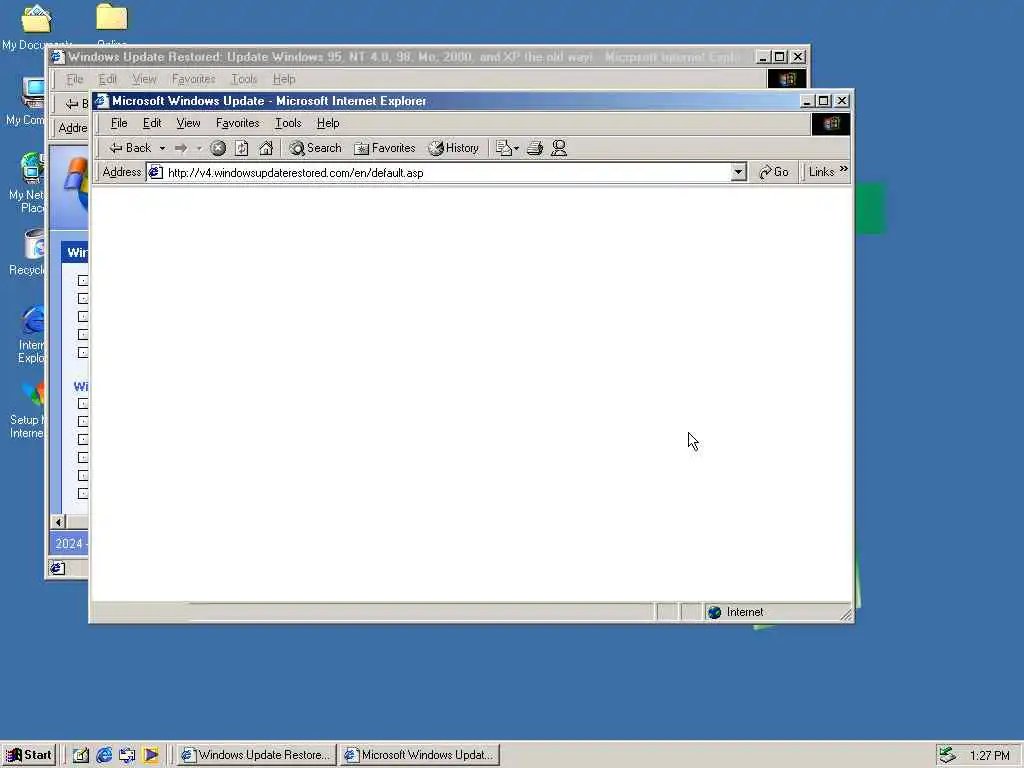Viewport: 1024px width, 768px height.
Task: Open the Search pane from the toolbar
Action: (315, 148)
